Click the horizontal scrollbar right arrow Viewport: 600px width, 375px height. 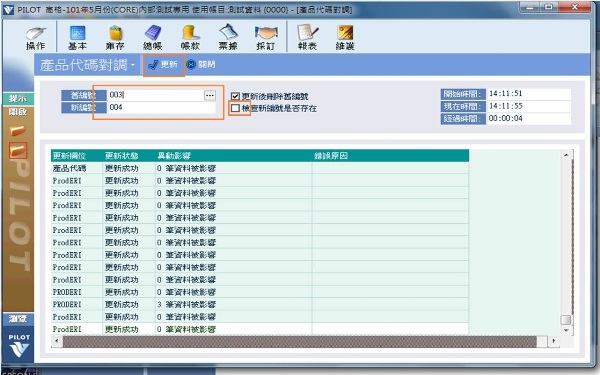[x=554, y=341]
